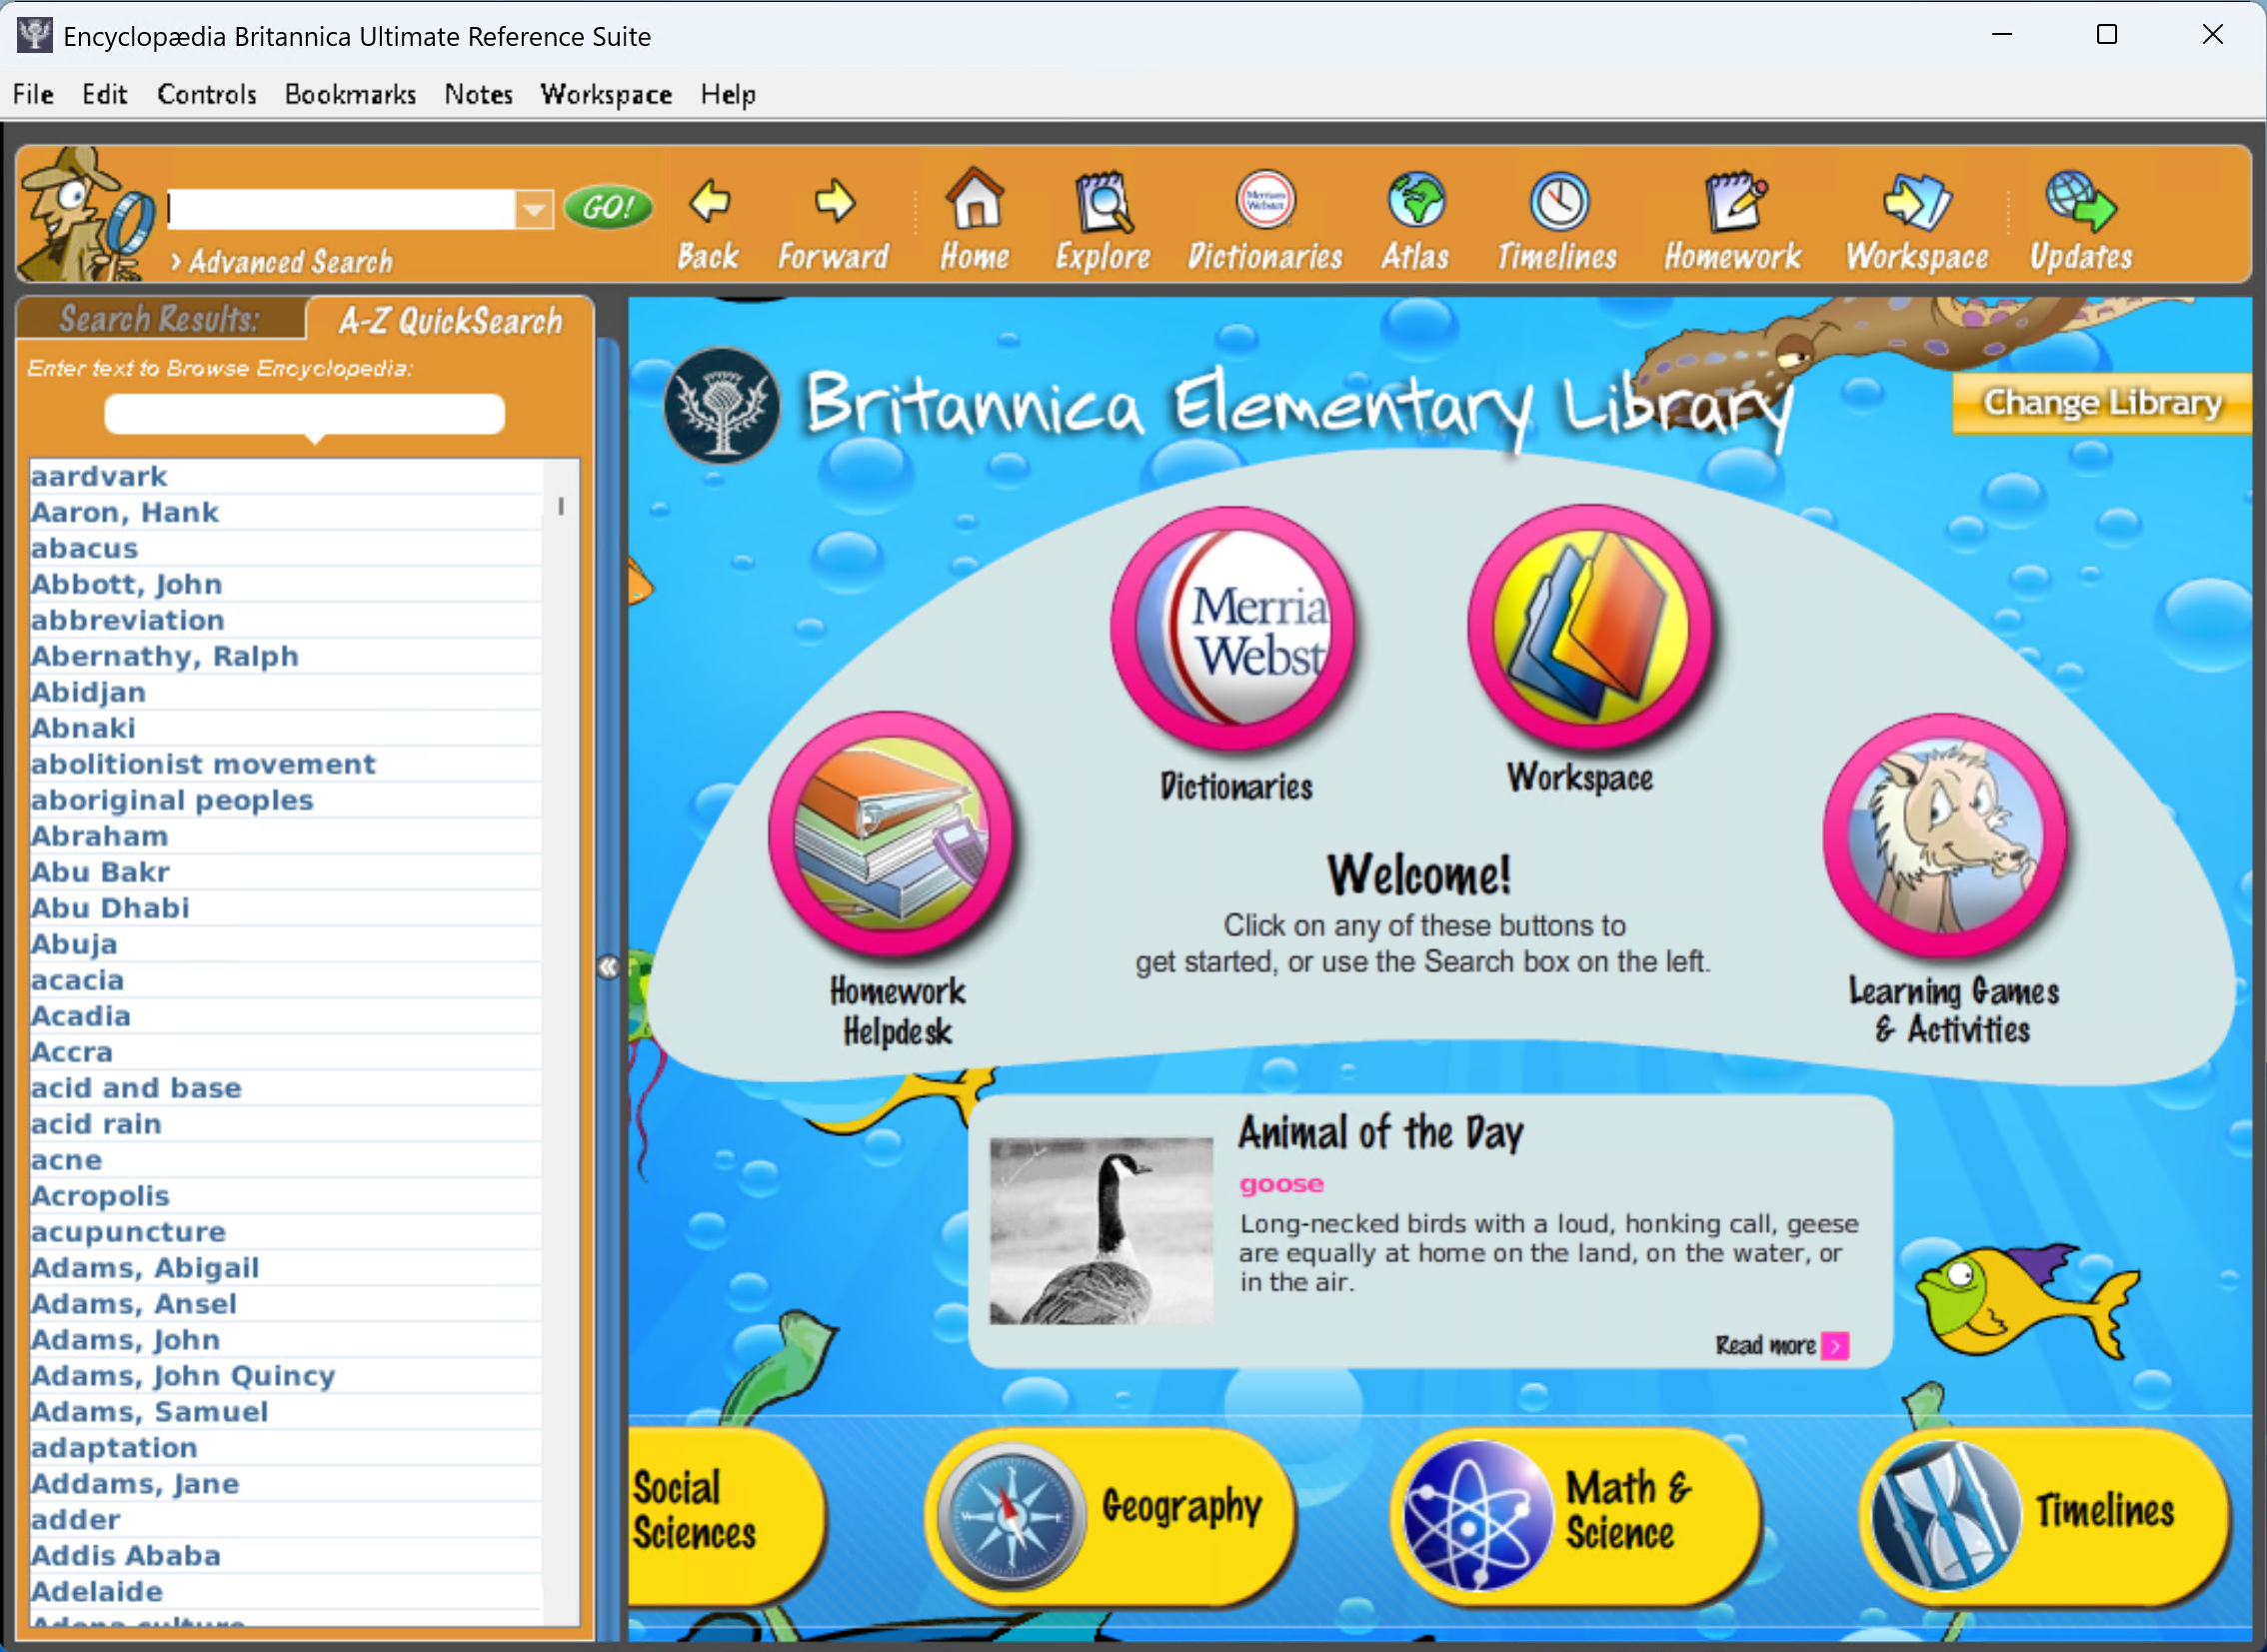Image resolution: width=2267 pixels, height=1652 pixels.
Task: Click the Britannica thistle logo
Action: point(721,406)
